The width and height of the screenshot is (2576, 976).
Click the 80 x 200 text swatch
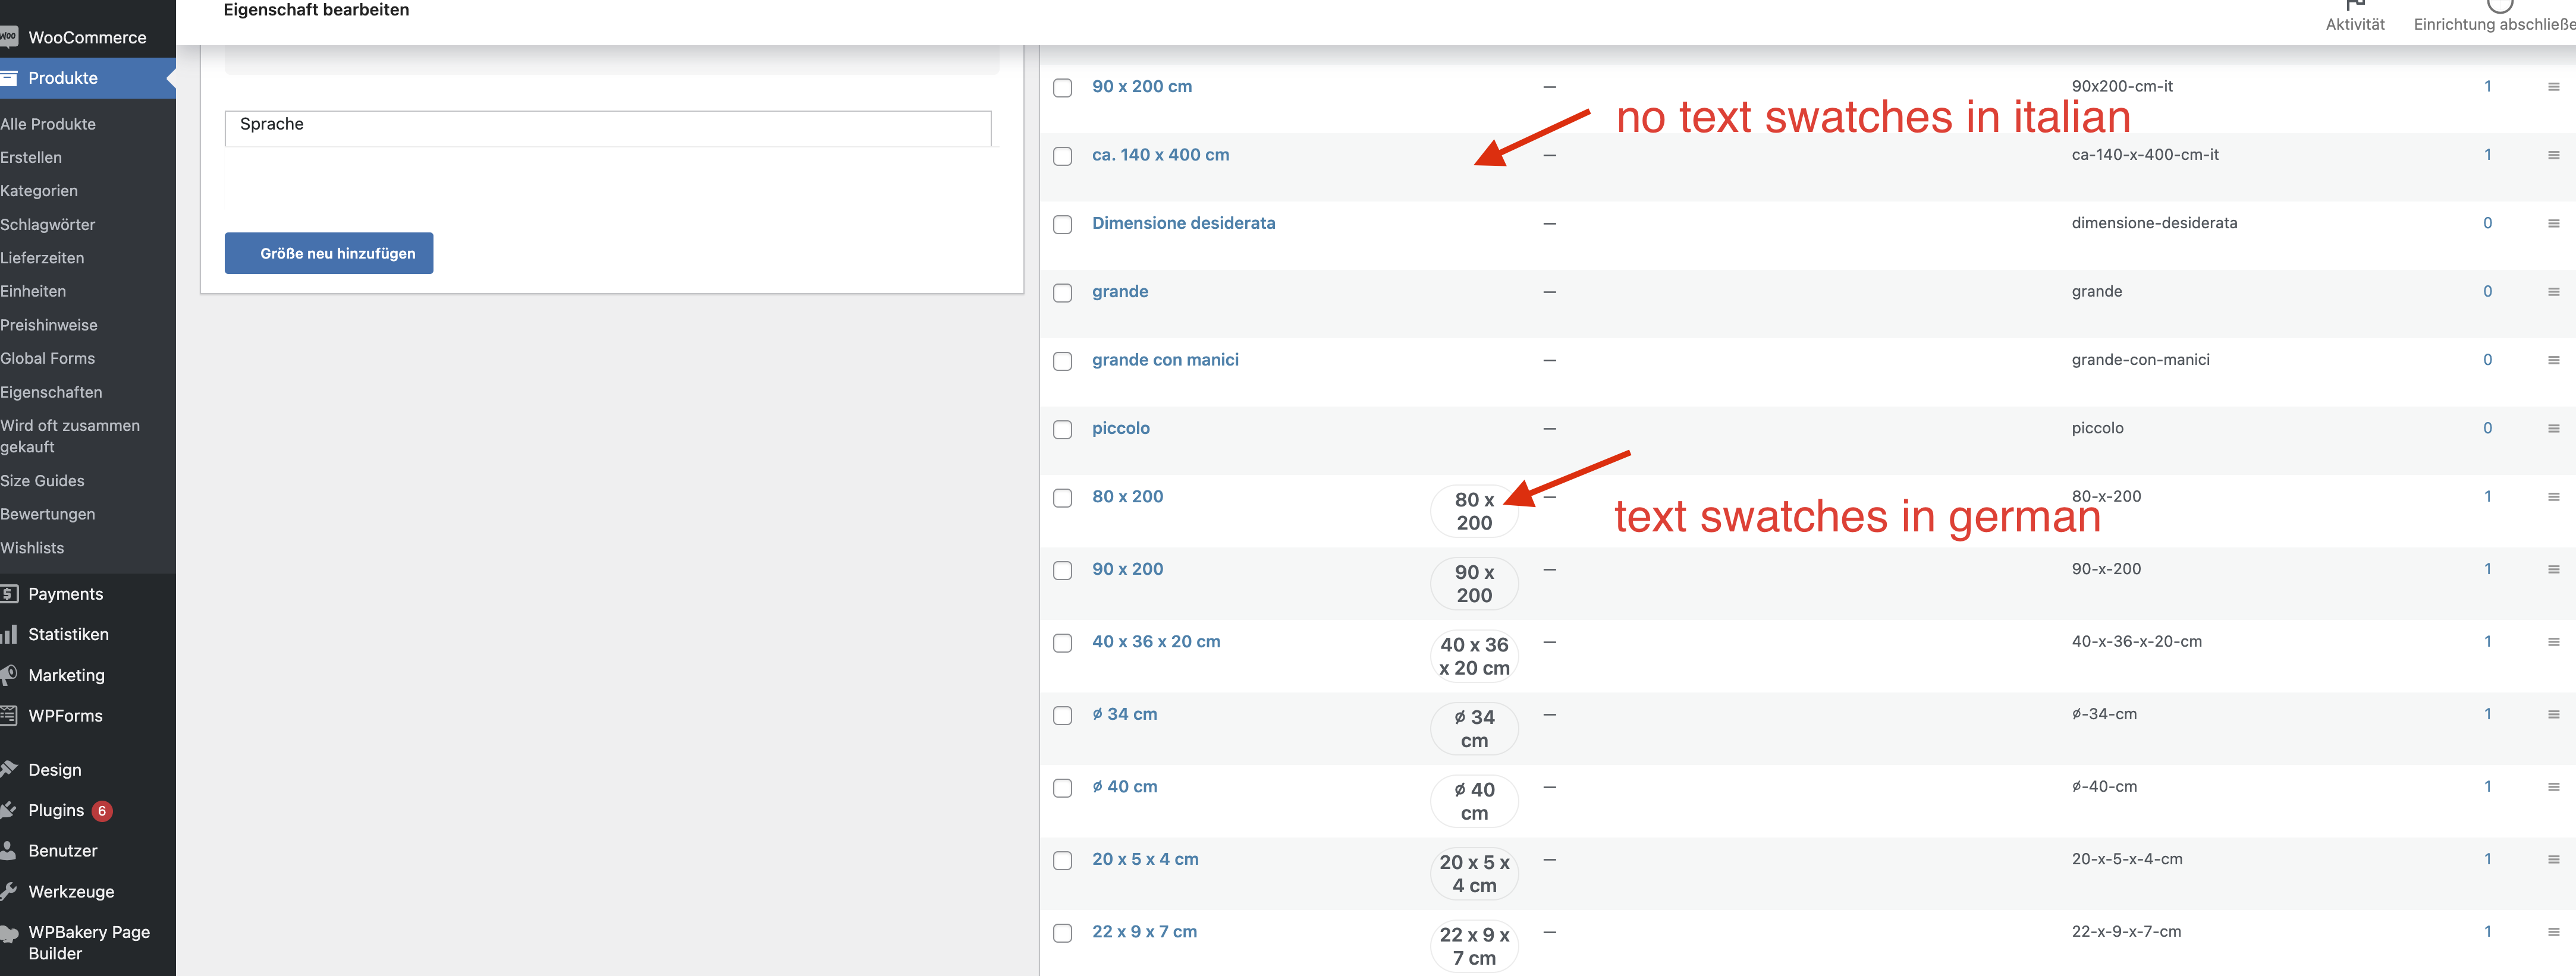tap(1473, 511)
